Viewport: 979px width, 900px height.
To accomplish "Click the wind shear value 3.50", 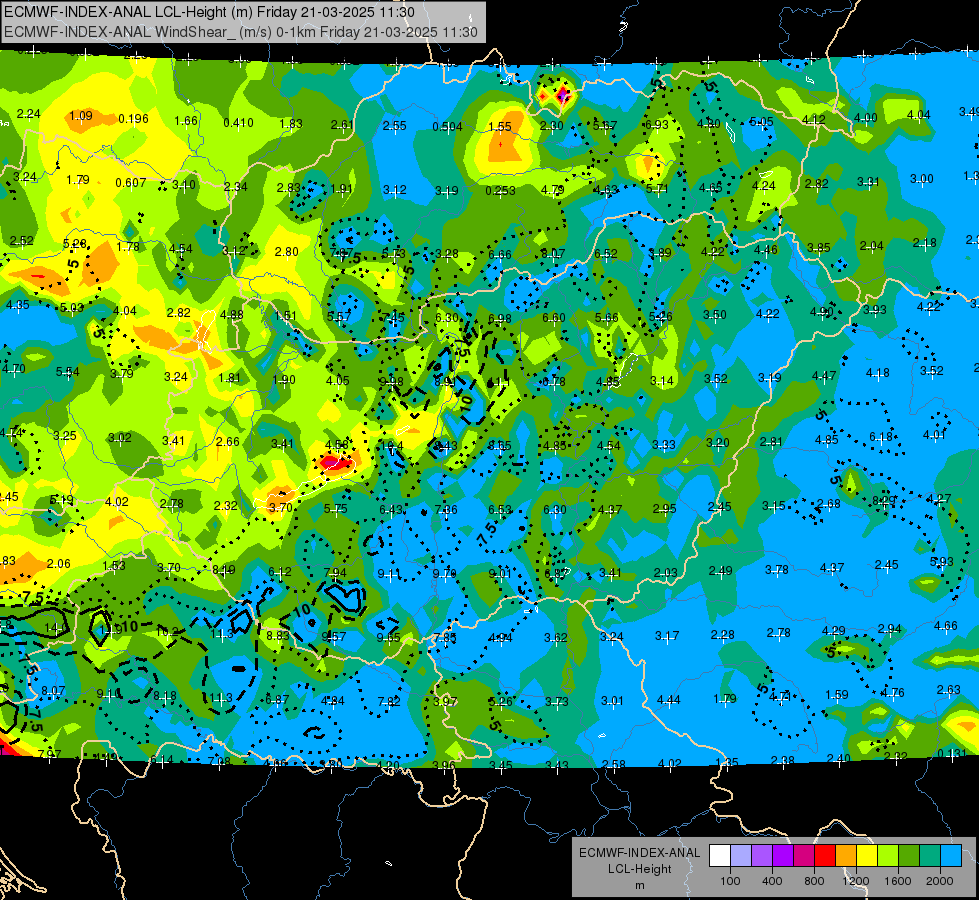I will (715, 315).
